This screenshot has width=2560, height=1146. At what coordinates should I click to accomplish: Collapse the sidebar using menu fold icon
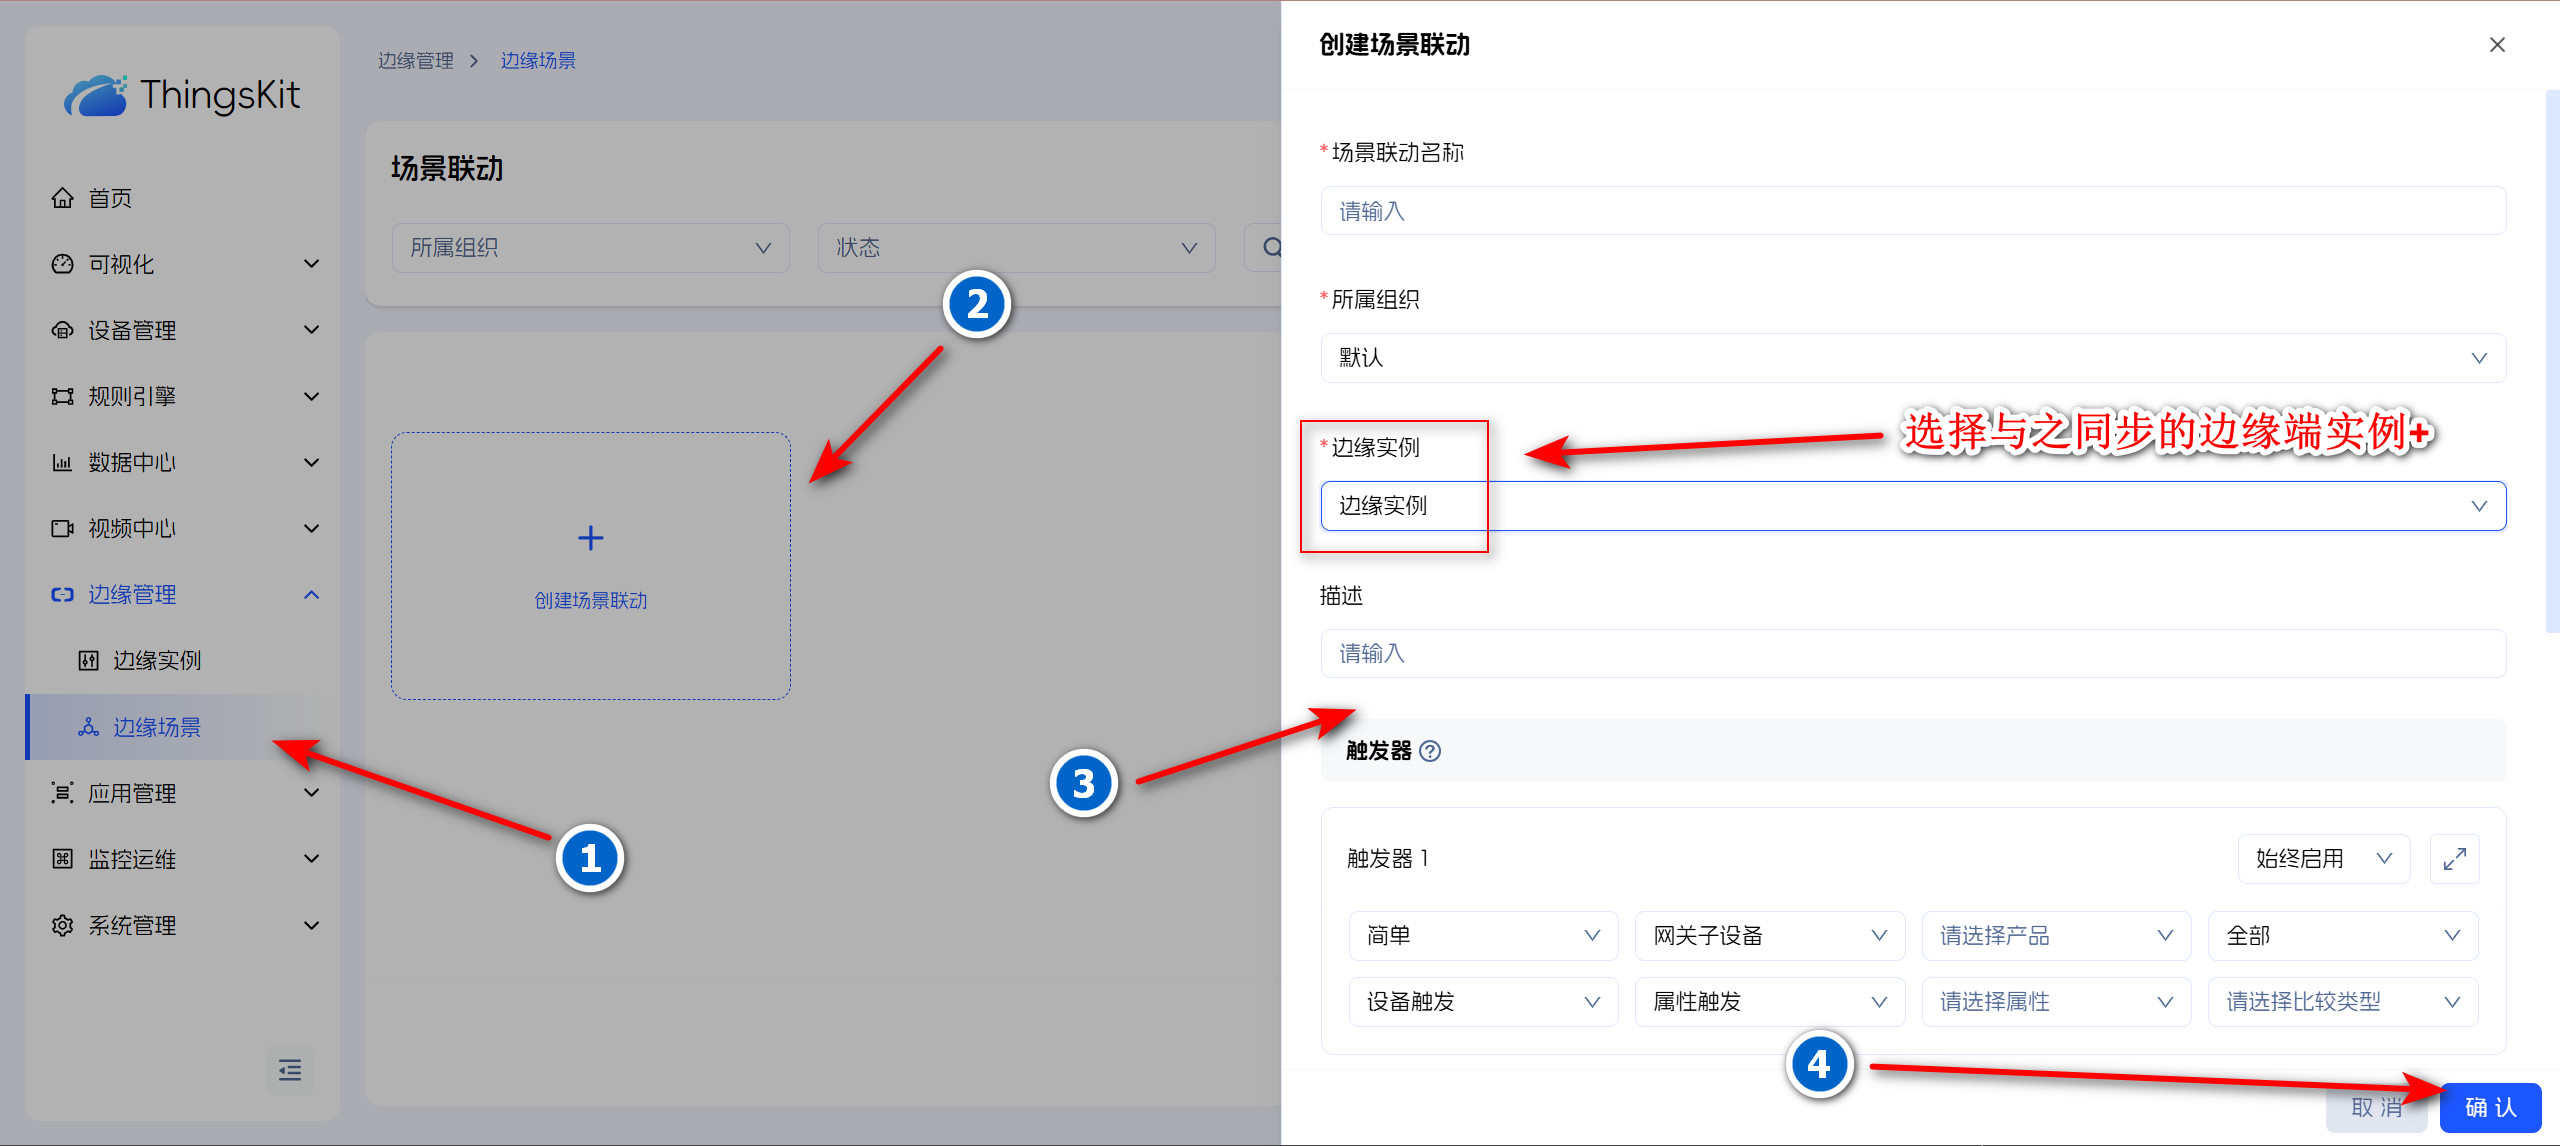click(290, 1070)
